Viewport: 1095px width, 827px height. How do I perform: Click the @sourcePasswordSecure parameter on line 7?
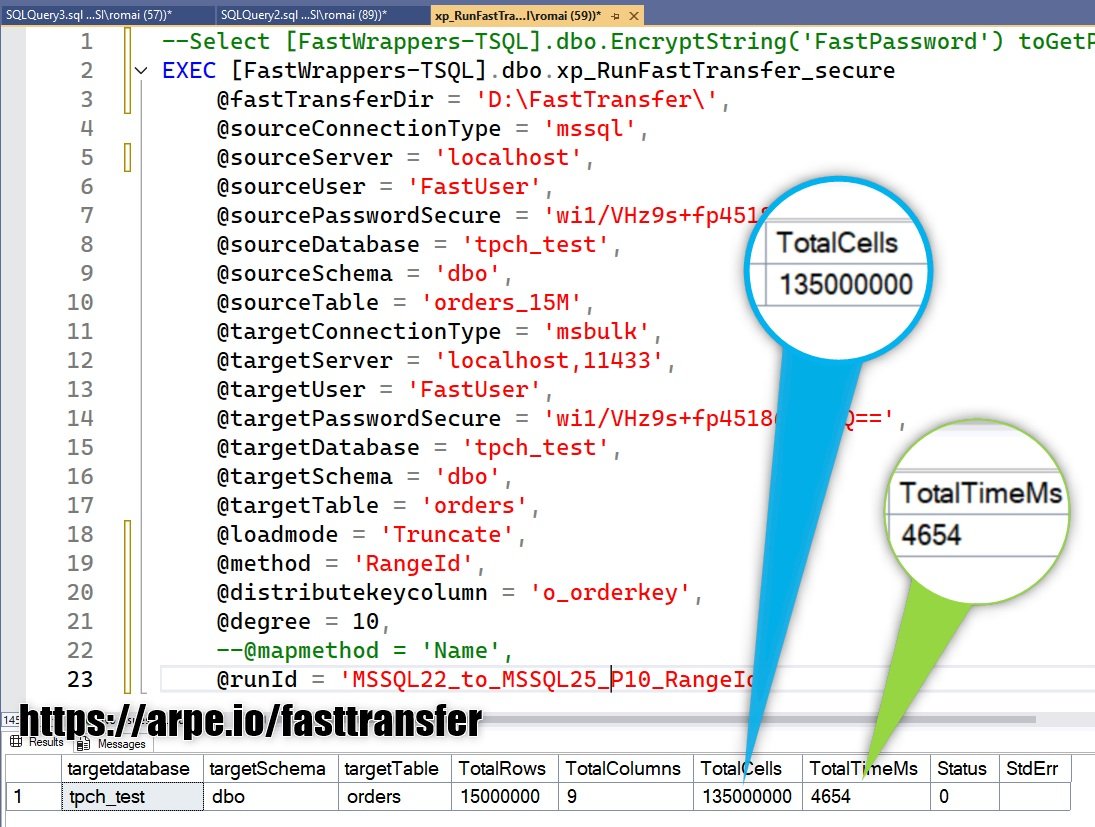click(359, 215)
